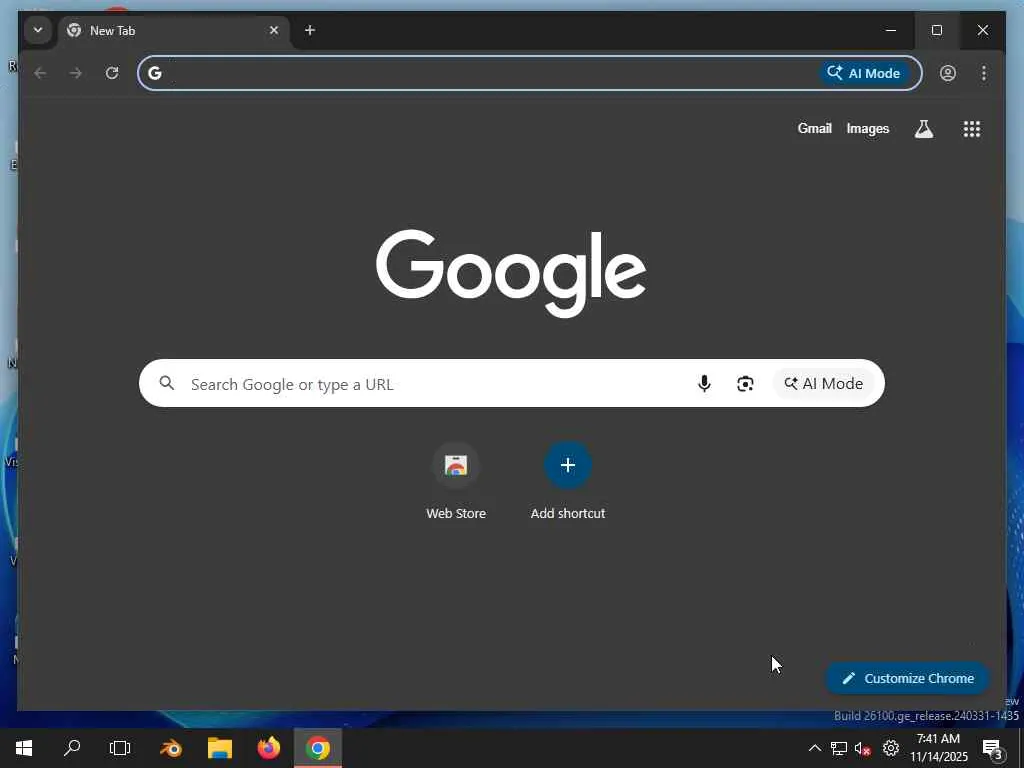Screen dimensions: 1024x768
Task: Open the settings gear in system tray
Action: coord(891,748)
